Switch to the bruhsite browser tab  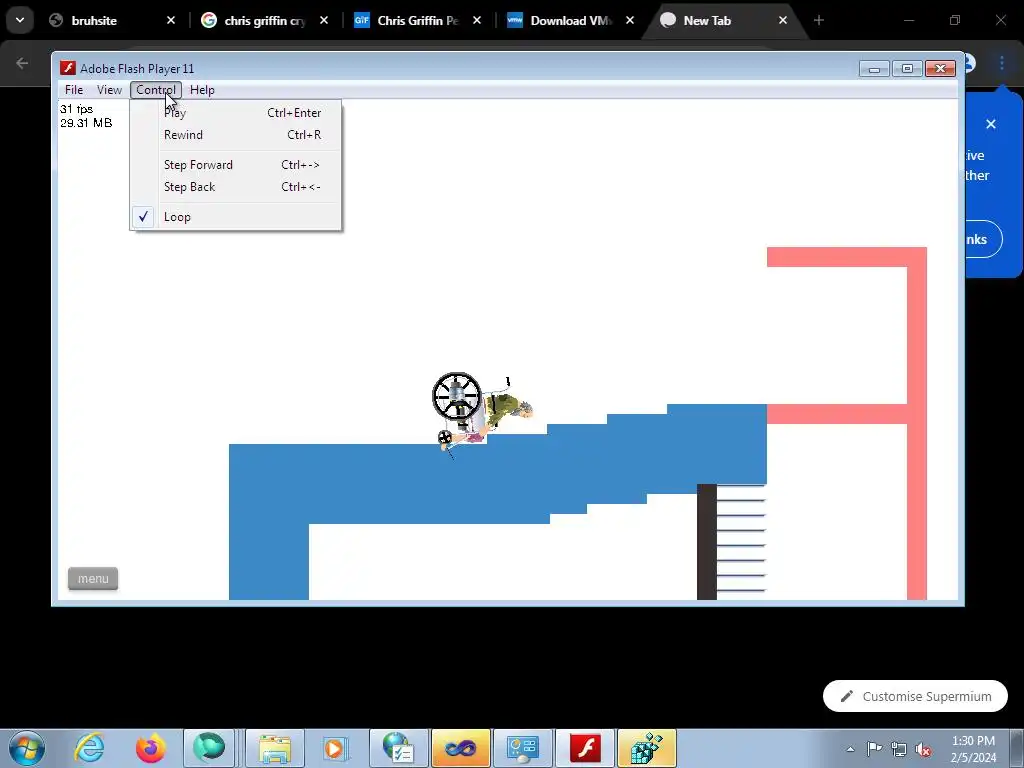coord(111,21)
